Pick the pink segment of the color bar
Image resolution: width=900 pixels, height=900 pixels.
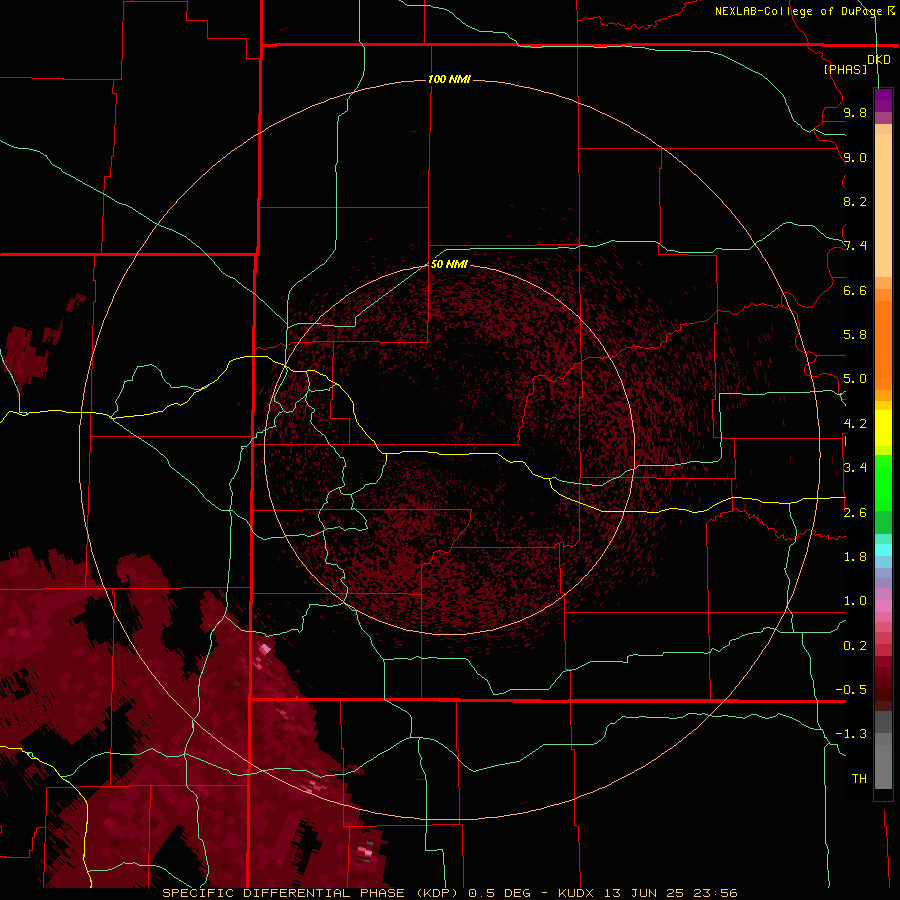(x=883, y=606)
